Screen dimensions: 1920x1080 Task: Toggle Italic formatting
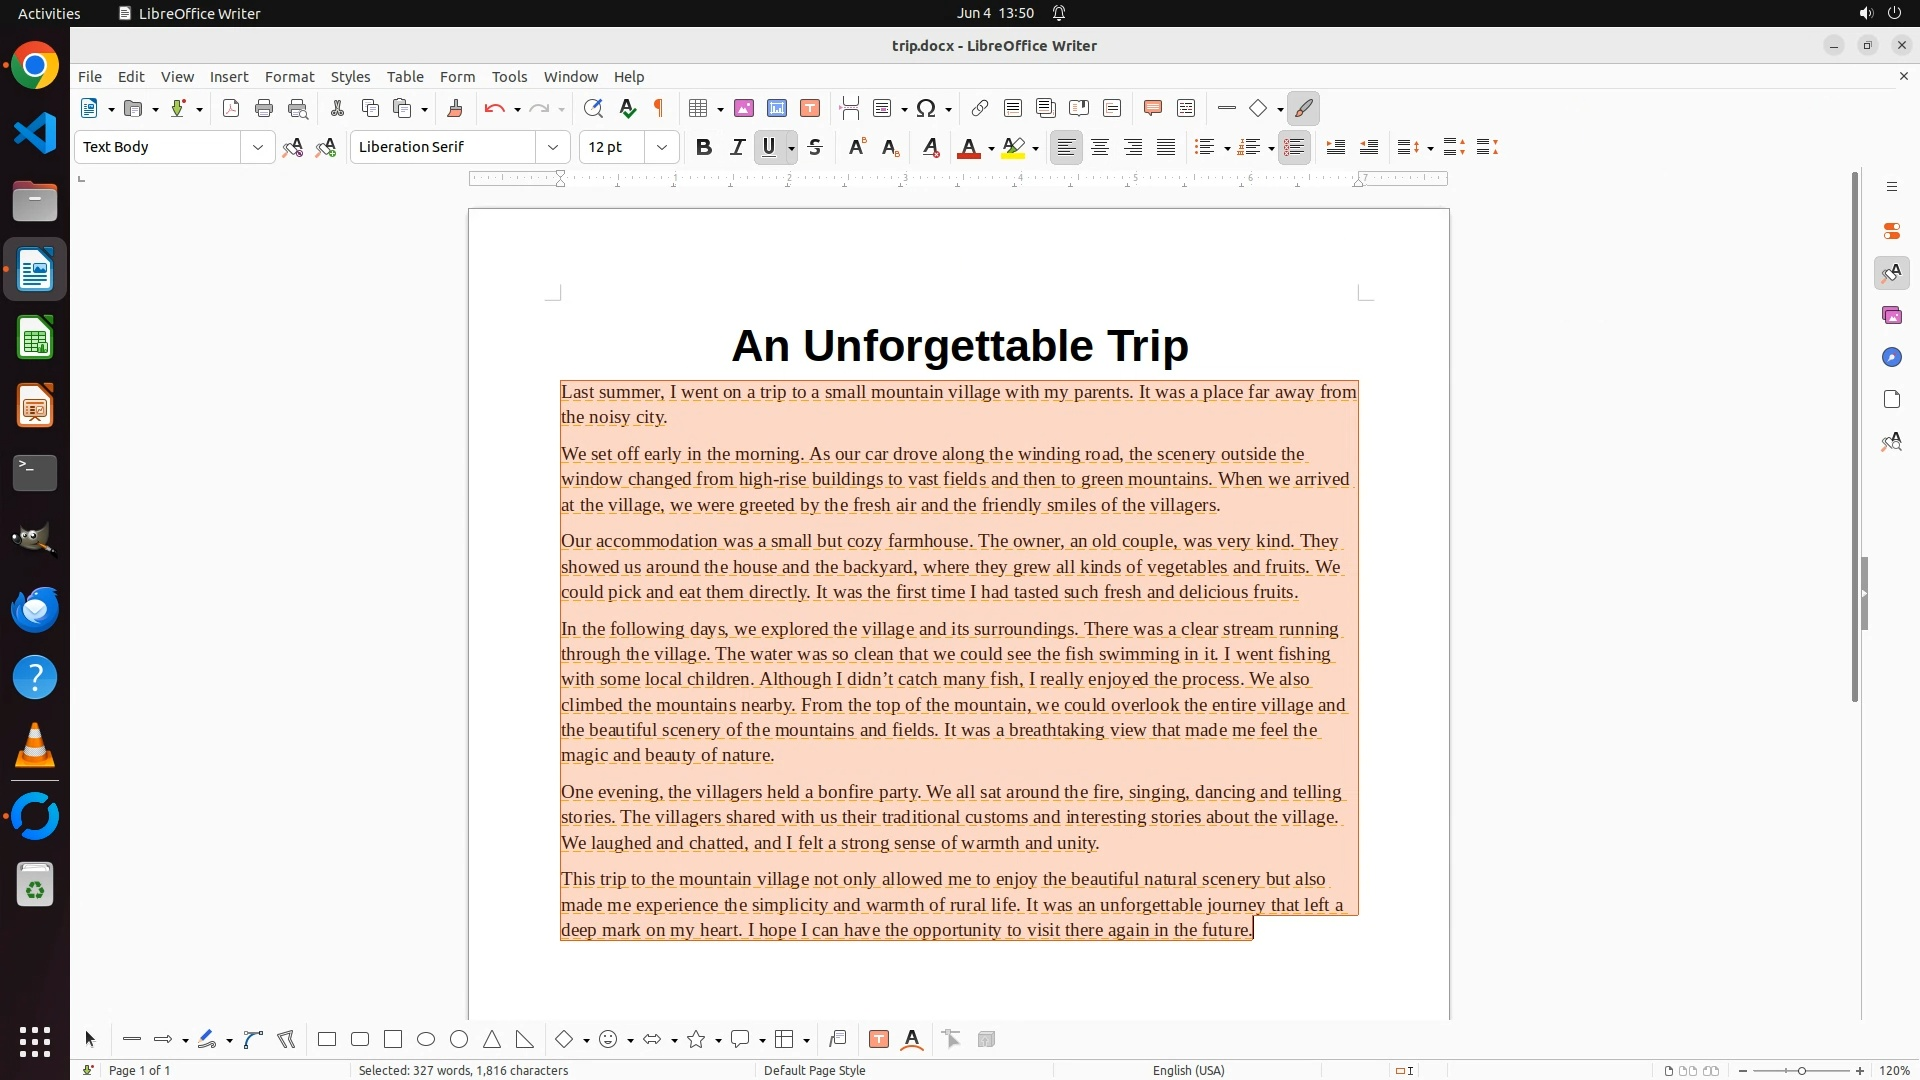(x=737, y=148)
